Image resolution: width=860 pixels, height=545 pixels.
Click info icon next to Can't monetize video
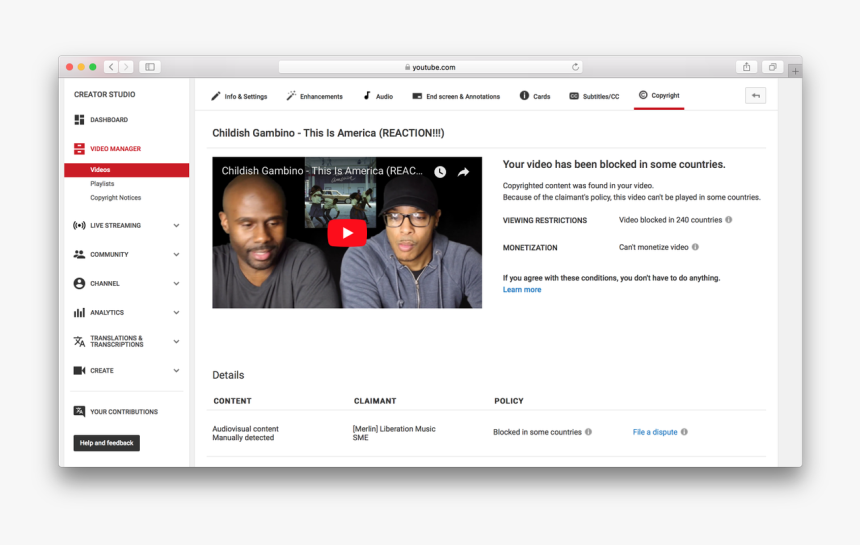(x=695, y=247)
